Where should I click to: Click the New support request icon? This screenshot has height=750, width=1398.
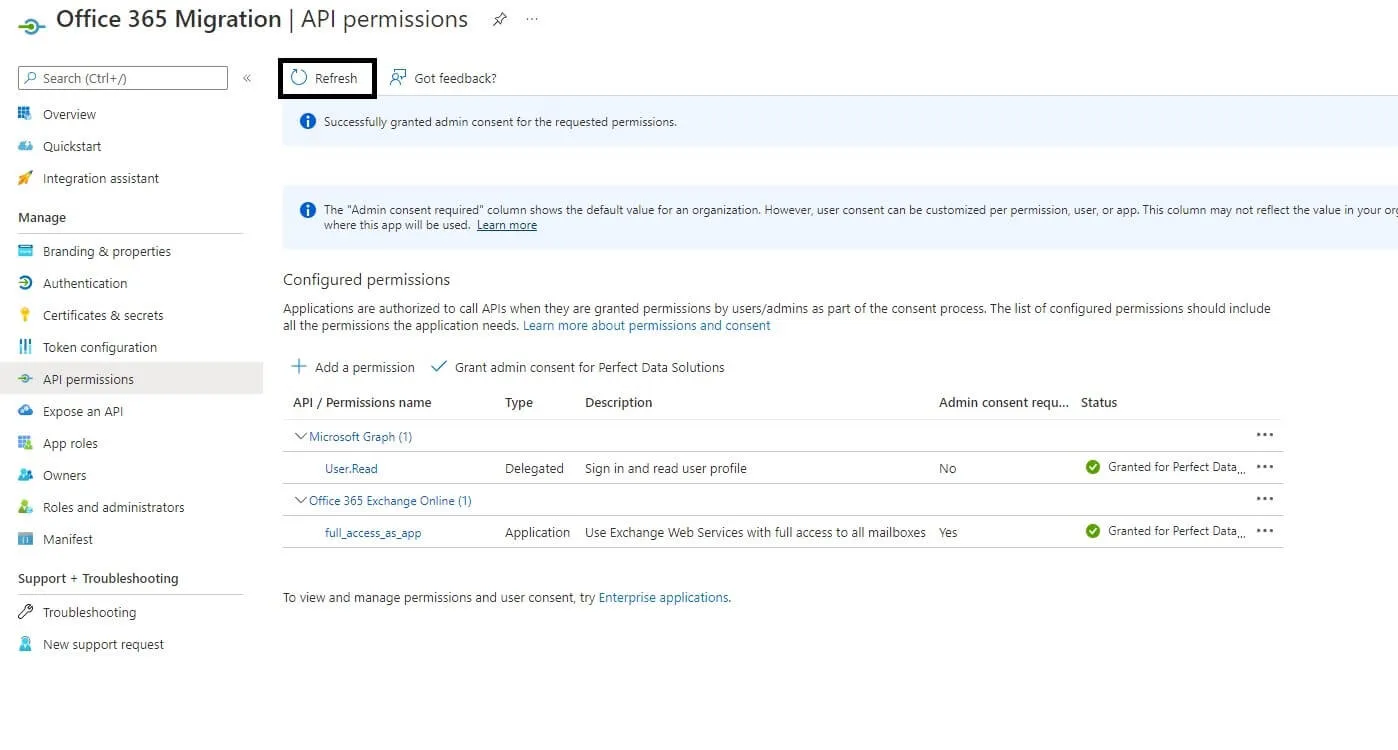point(26,644)
